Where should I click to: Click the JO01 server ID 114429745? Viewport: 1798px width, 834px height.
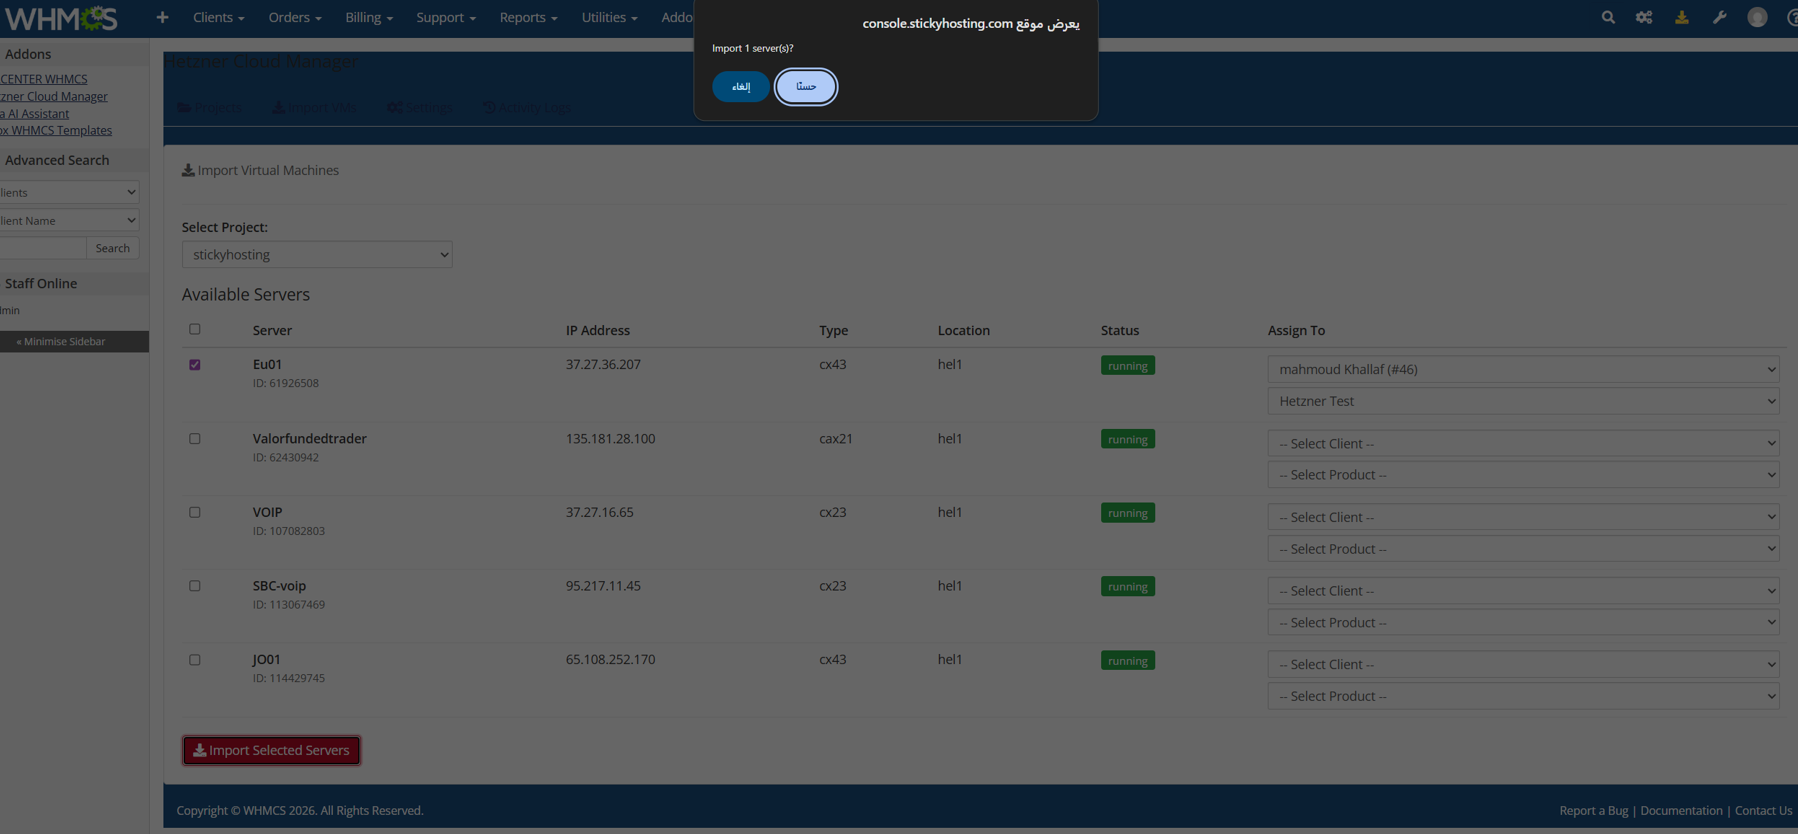(289, 678)
